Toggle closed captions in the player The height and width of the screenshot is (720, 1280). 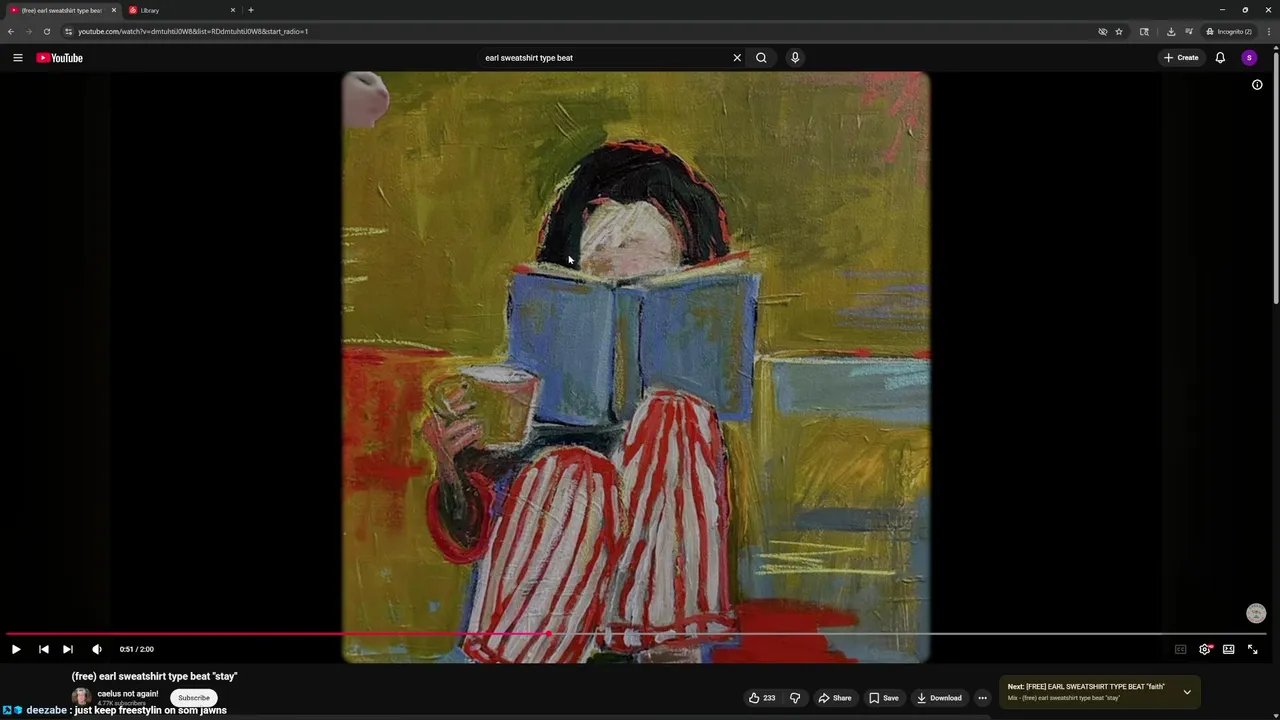click(1180, 649)
